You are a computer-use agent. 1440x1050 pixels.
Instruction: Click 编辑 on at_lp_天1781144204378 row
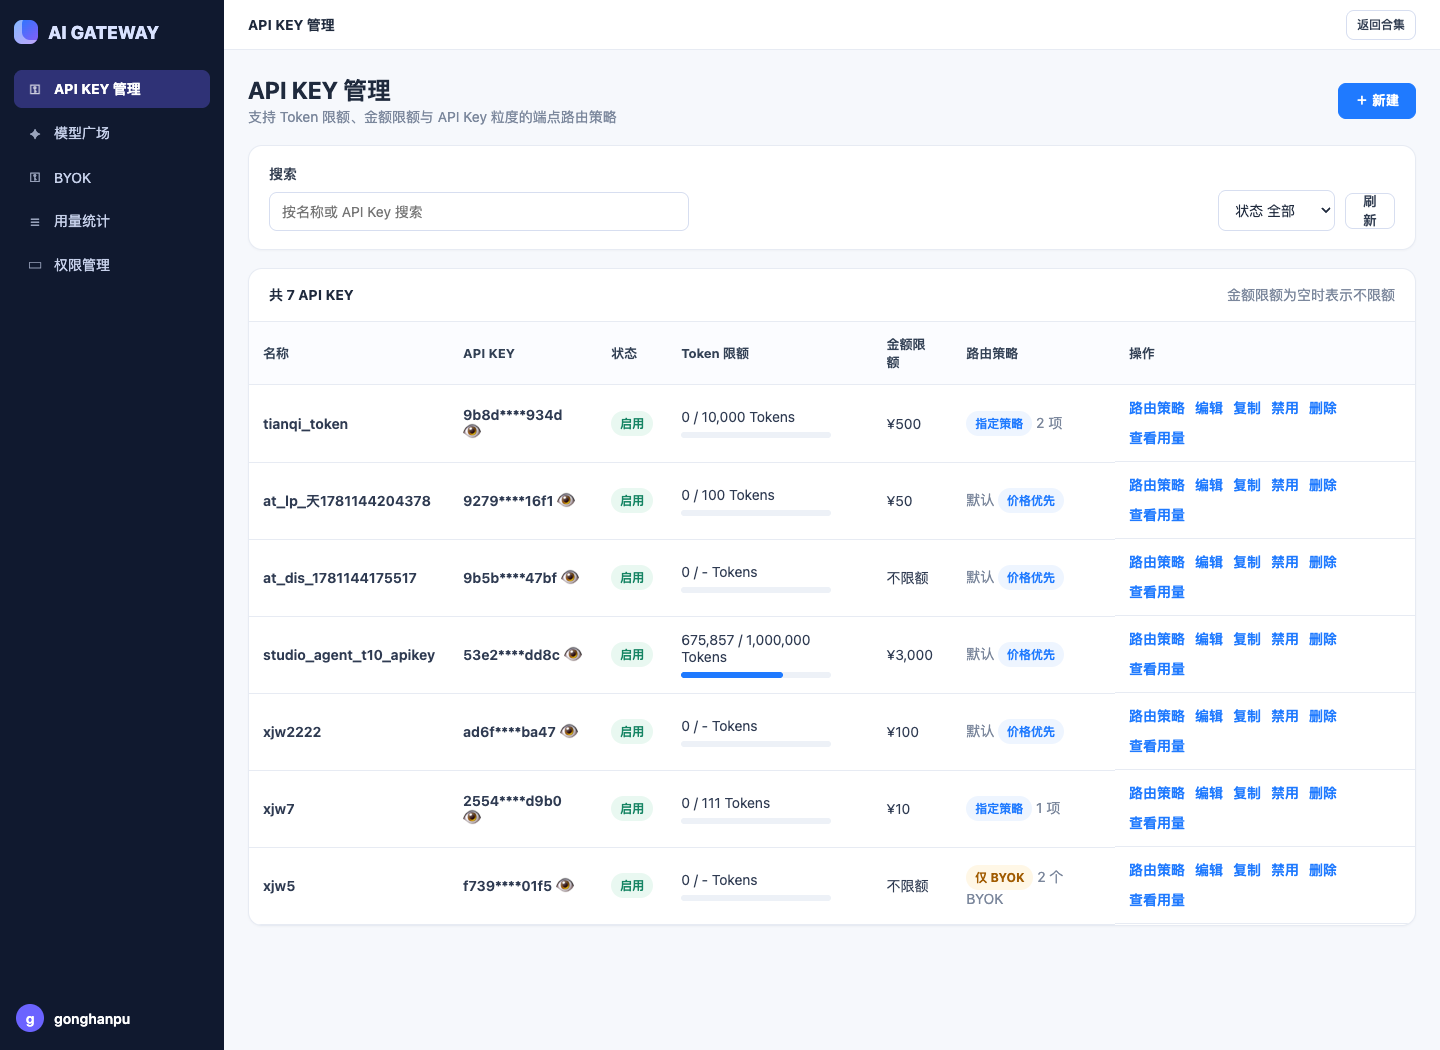1209,485
